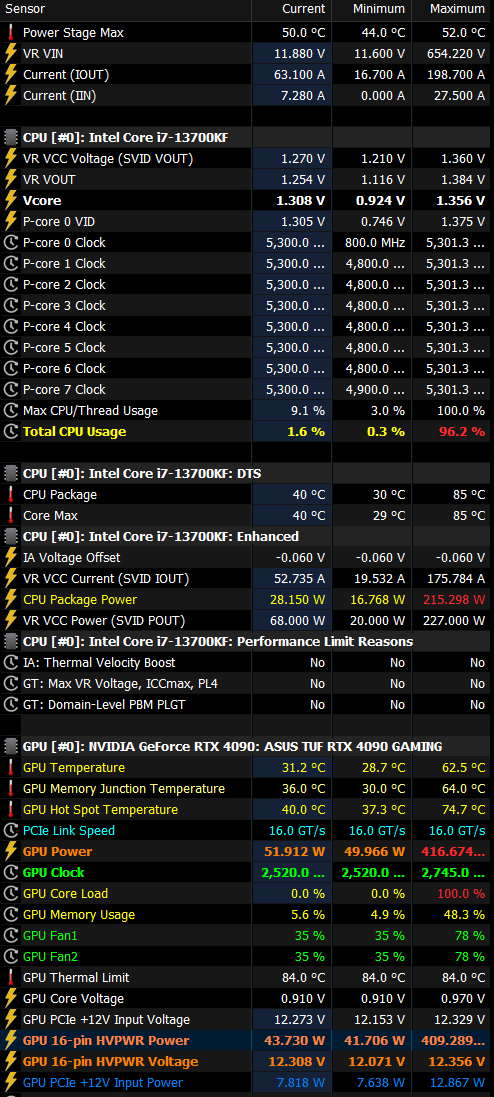494x1097 pixels.
Task: Click the Minimum column header
Action: [372, 9]
